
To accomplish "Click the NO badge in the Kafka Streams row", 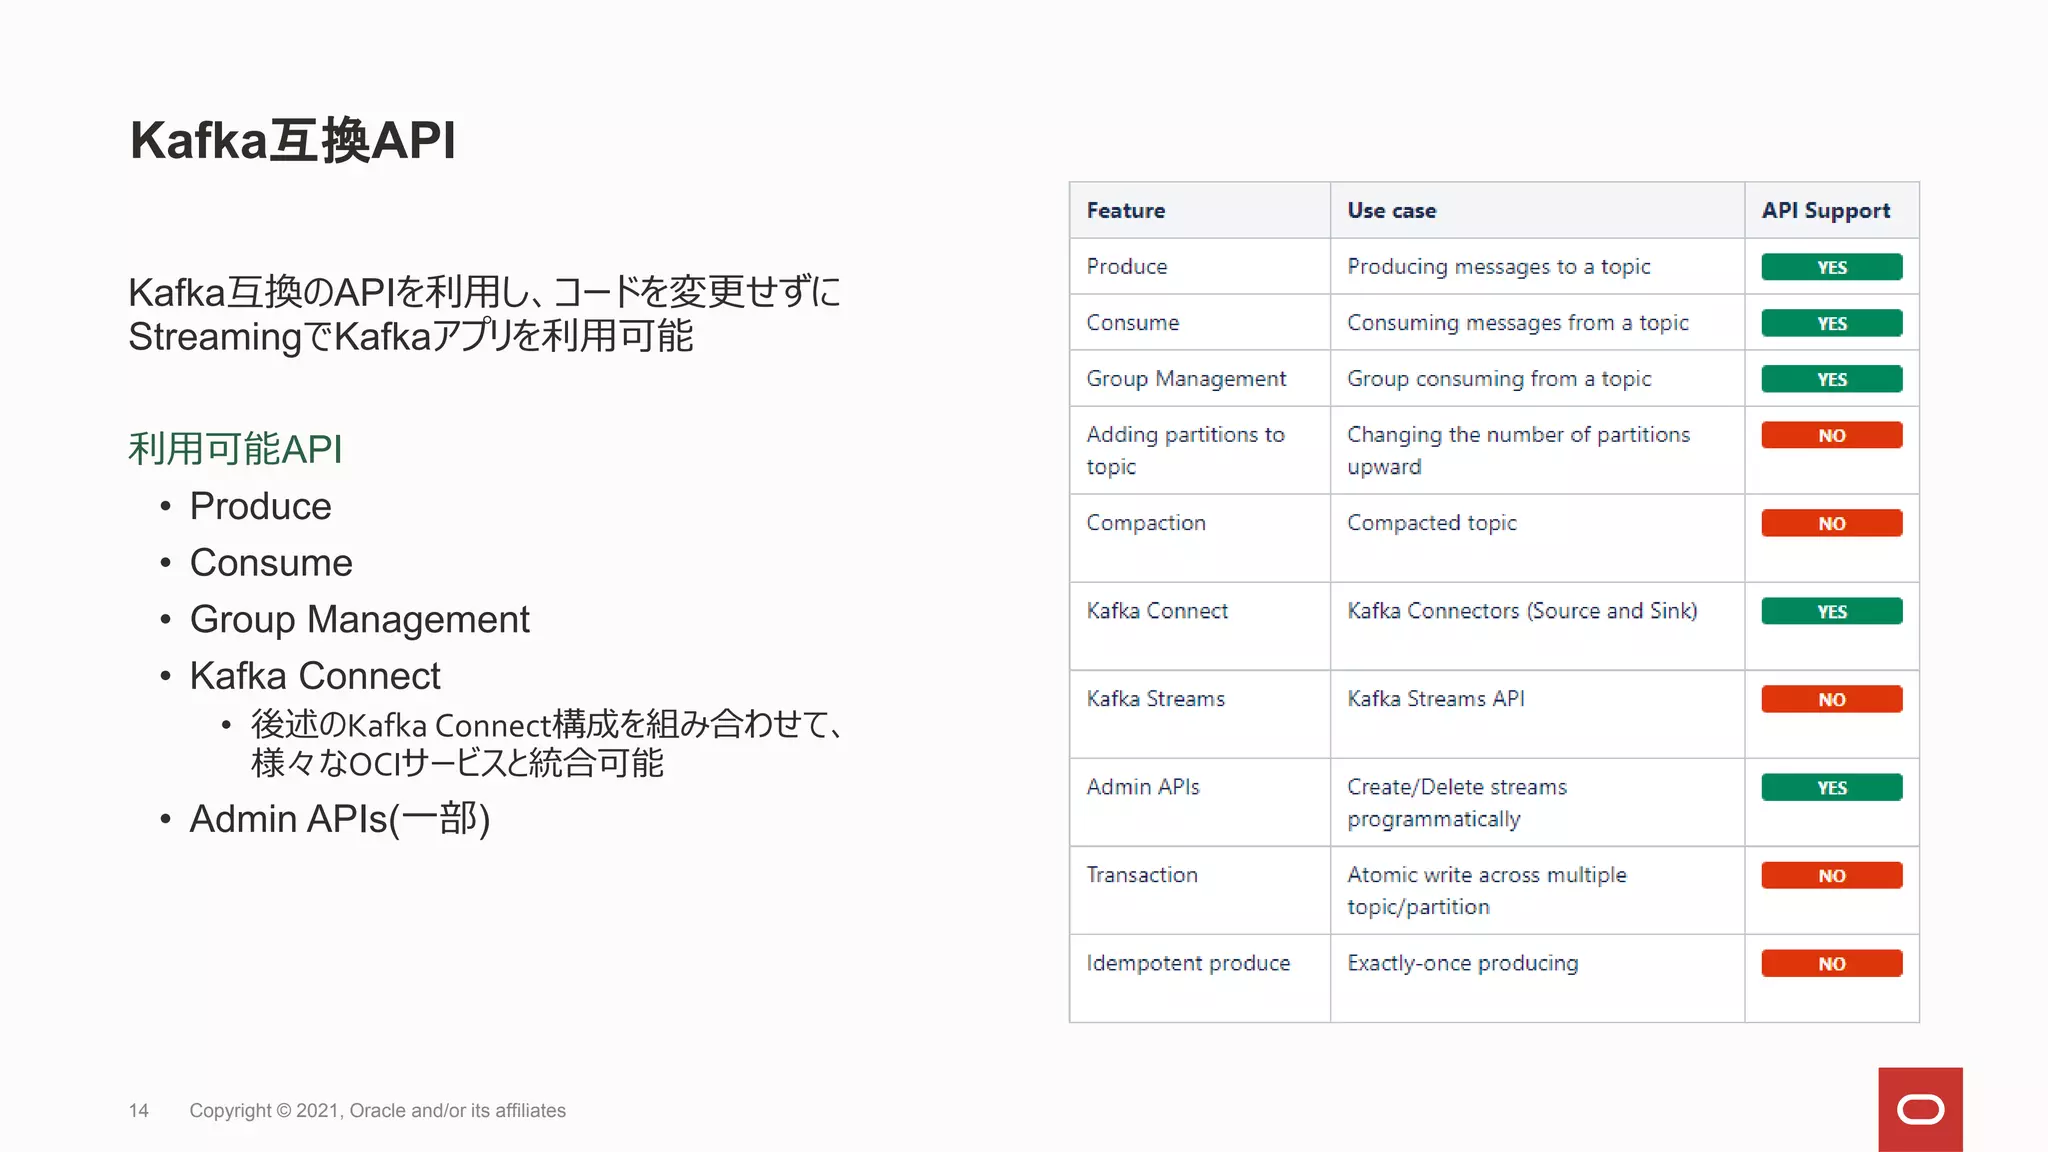I will 1832,699.
